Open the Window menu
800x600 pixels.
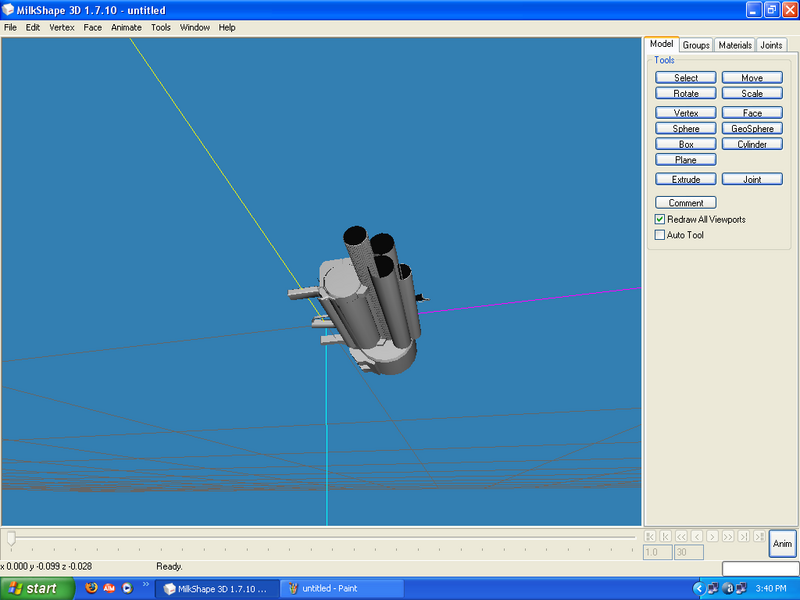(194, 28)
